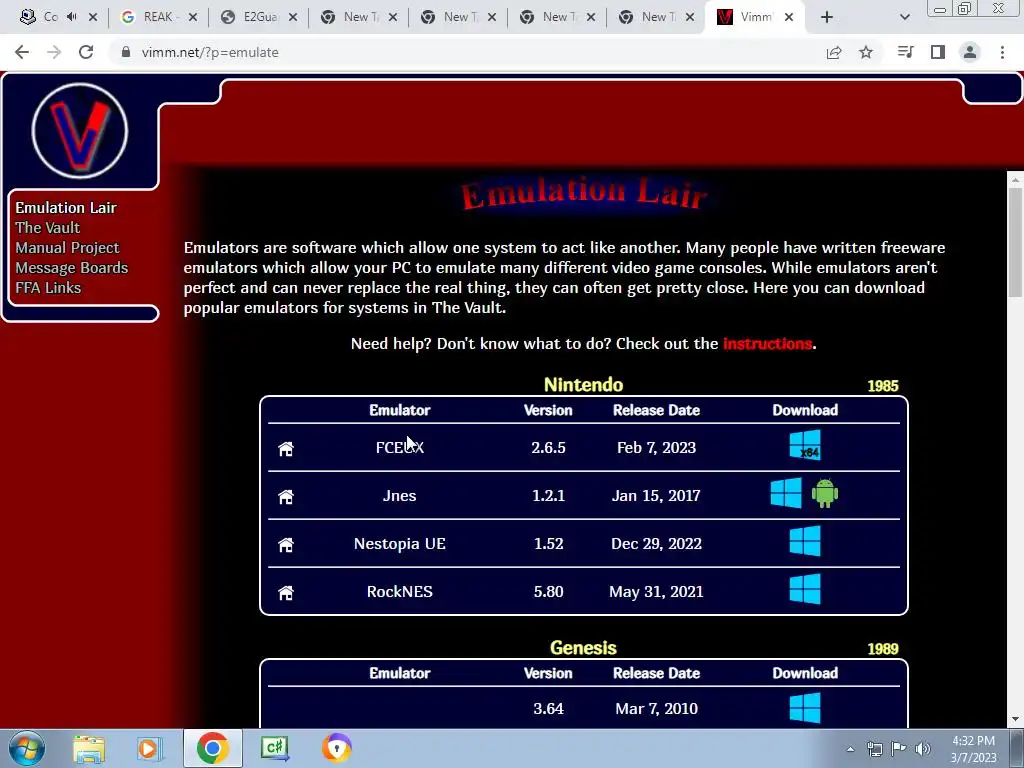This screenshot has height=768, width=1024.
Task: Download Nestopia UE for Windows
Action: tap(805, 541)
